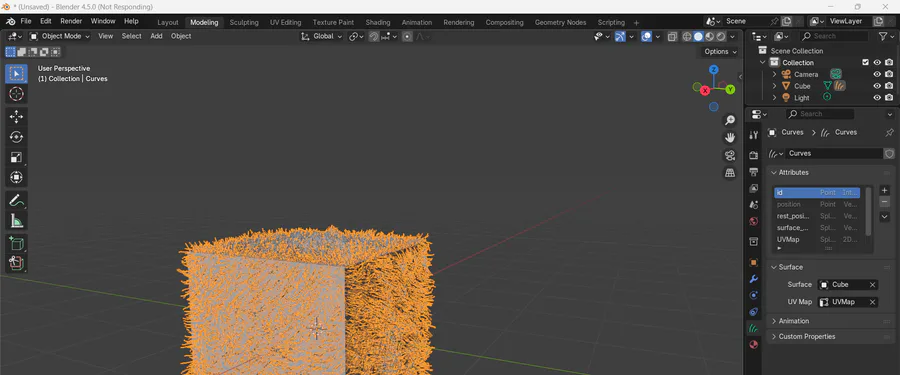This screenshot has height=375, width=900.
Task: Select the Measure tool
Action: point(16,221)
